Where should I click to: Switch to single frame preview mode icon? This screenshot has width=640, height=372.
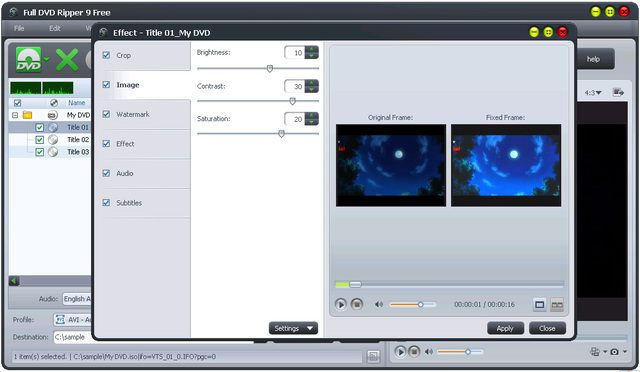[540, 305]
